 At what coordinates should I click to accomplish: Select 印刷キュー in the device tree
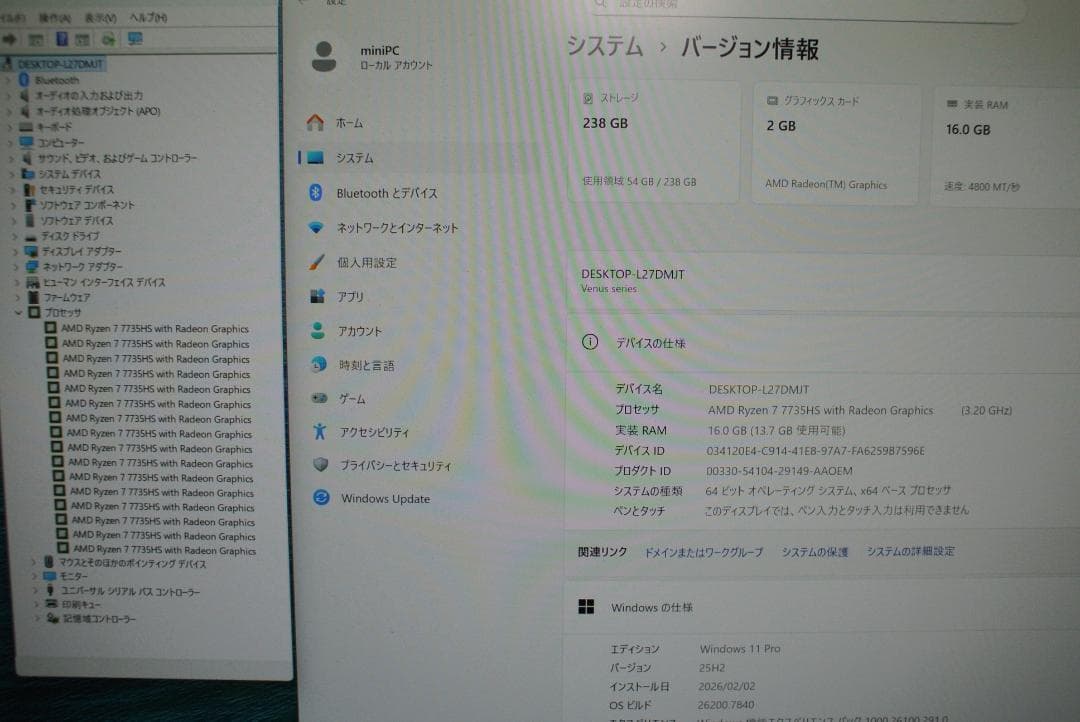point(81,605)
